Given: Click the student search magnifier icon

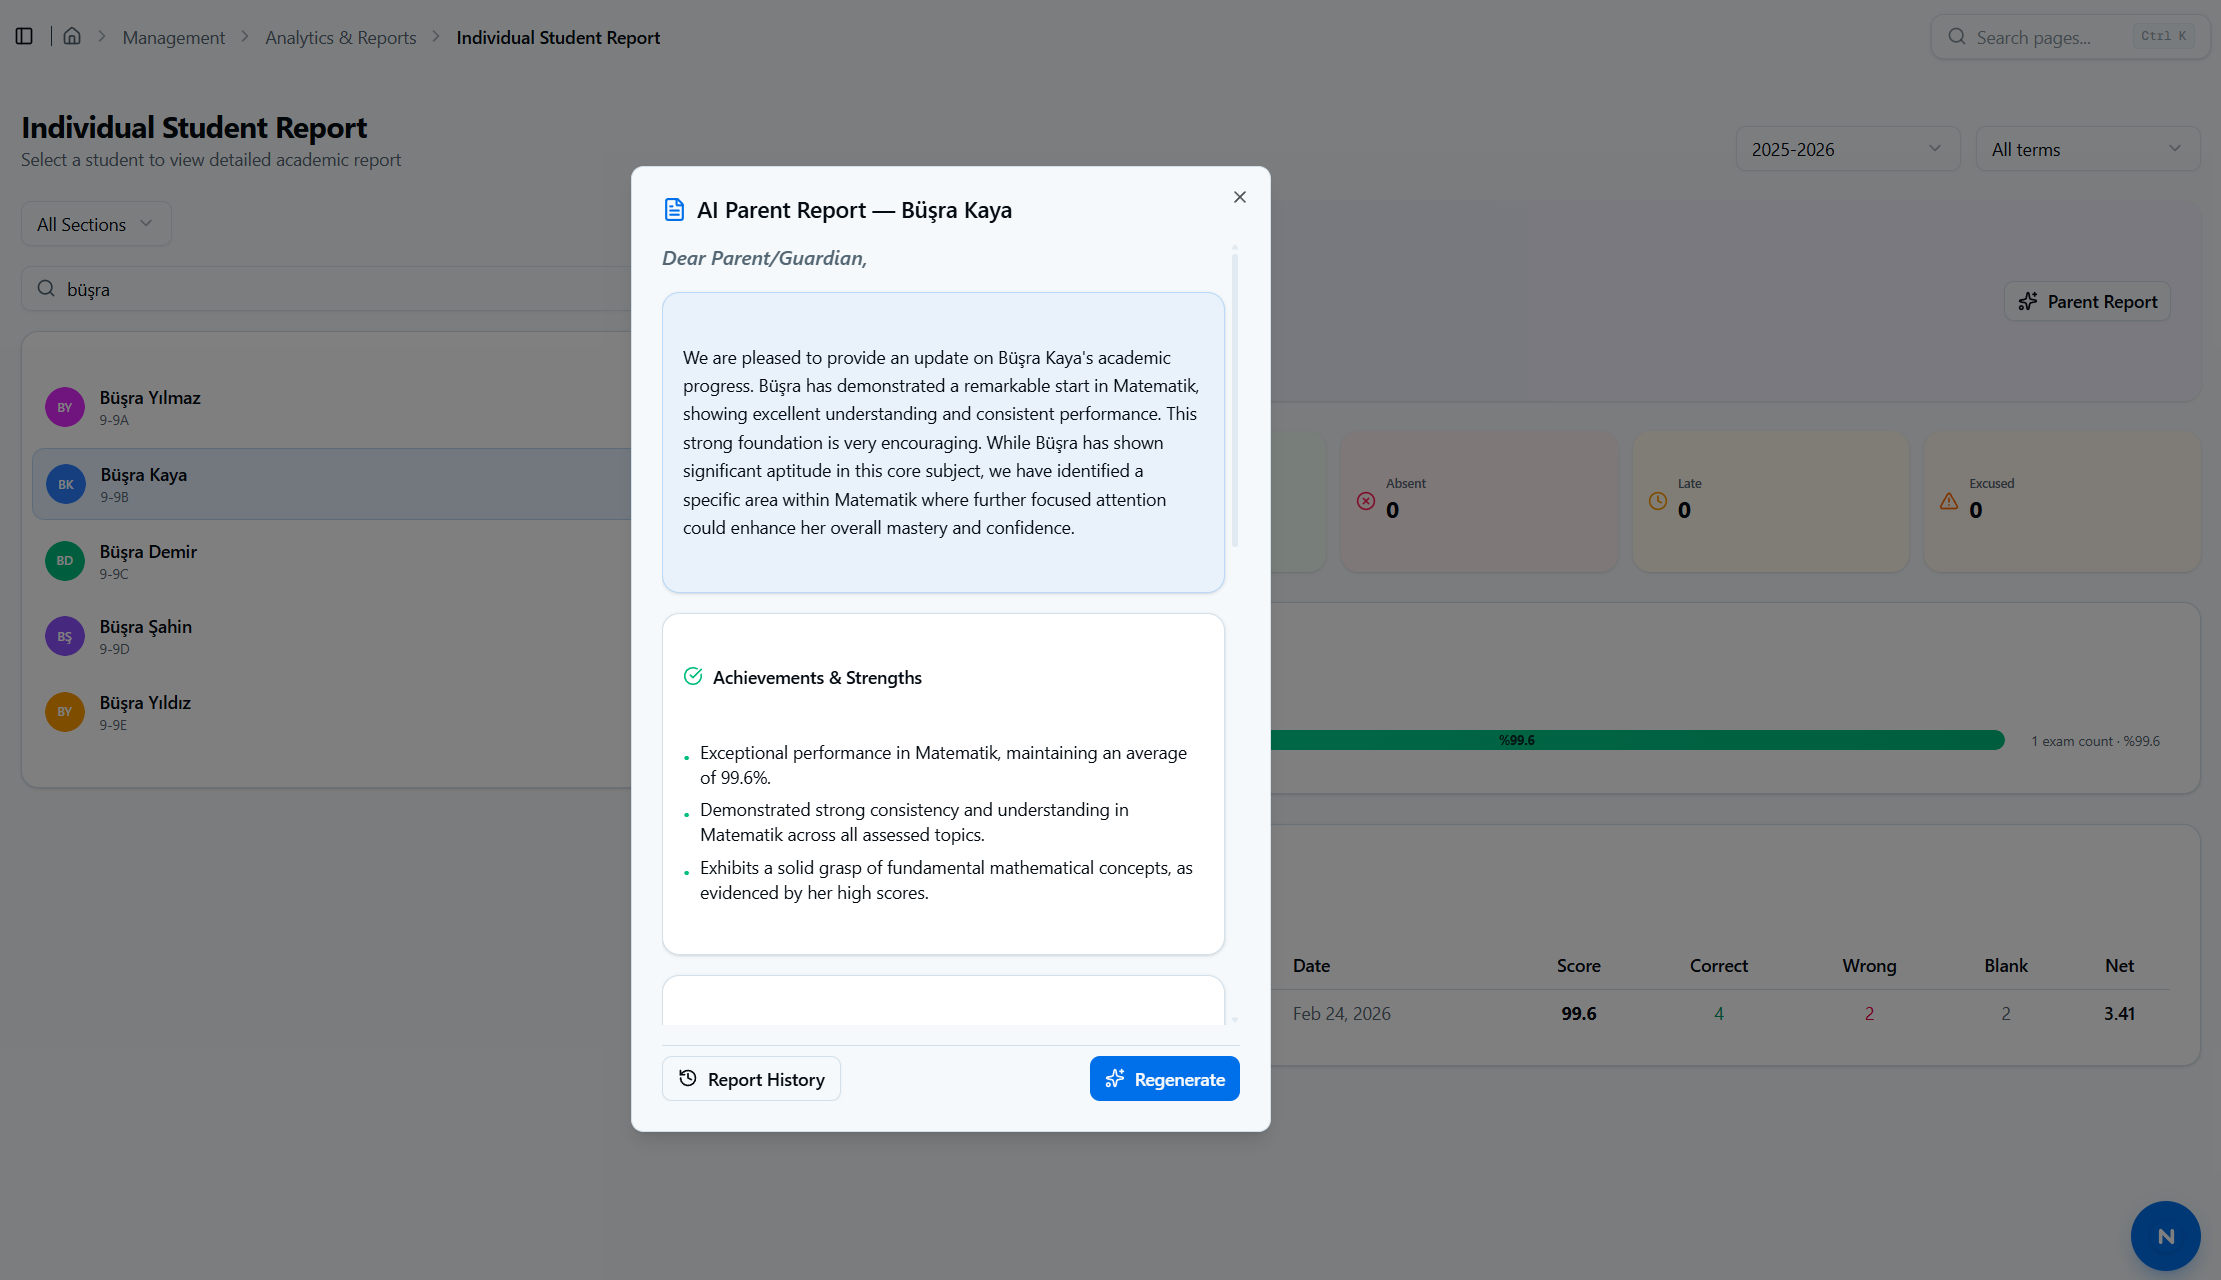Looking at the screenshot, I should [x=46, y=289].
